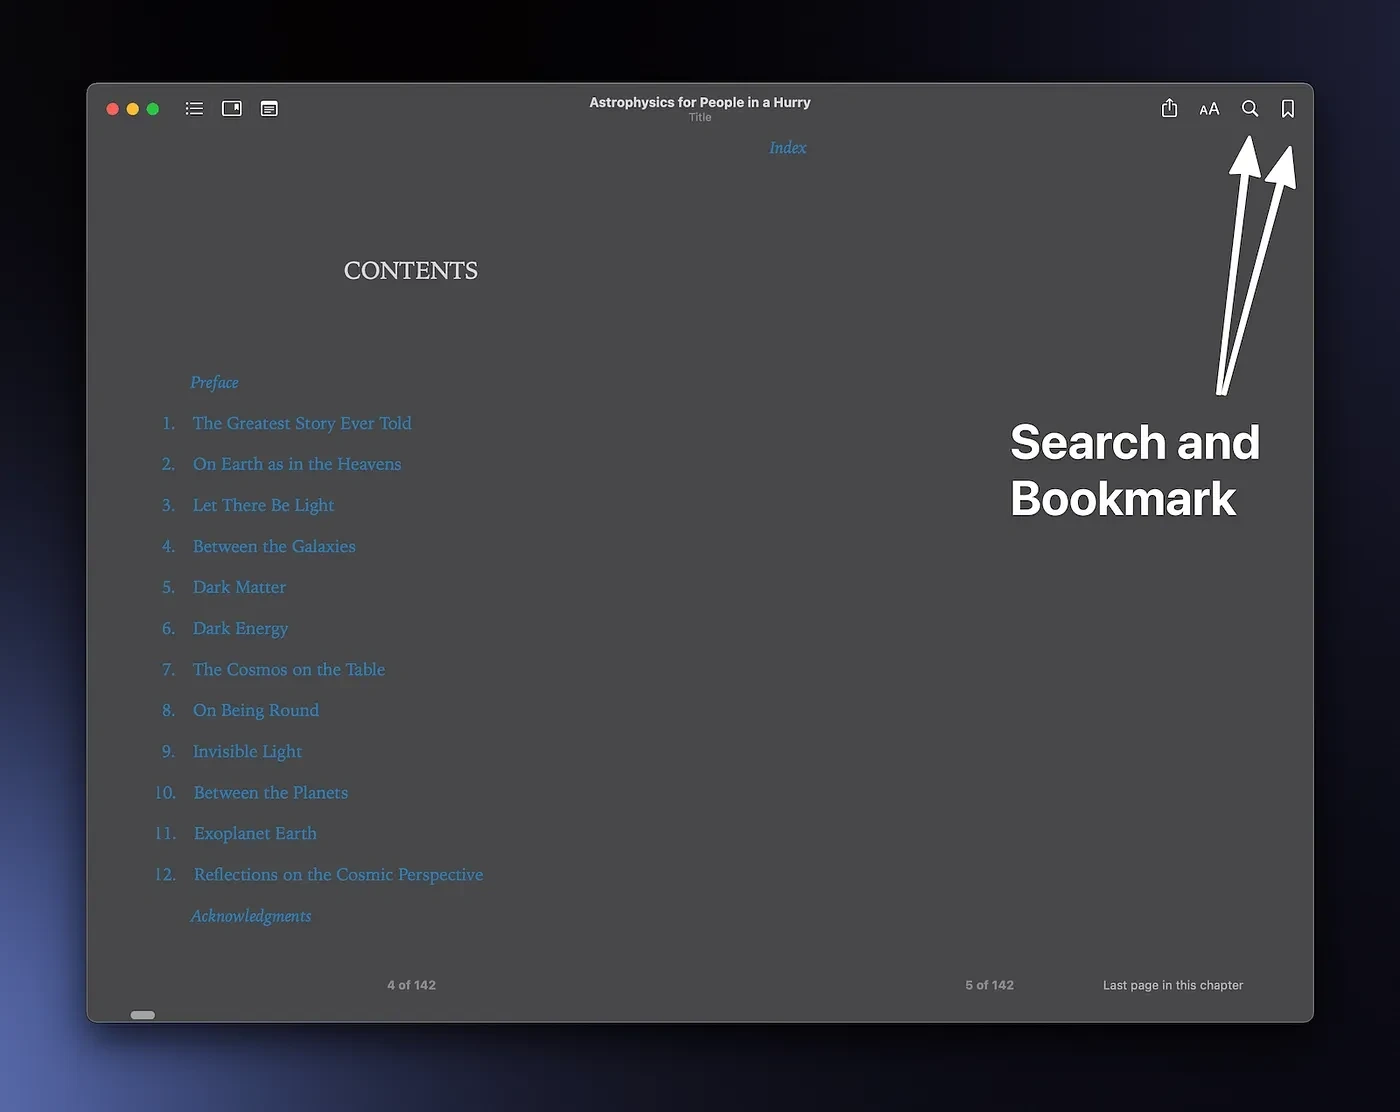This screenshot has width=1400, height=1112.
Task: Maximize the window with green button
Action: (153, 109)
